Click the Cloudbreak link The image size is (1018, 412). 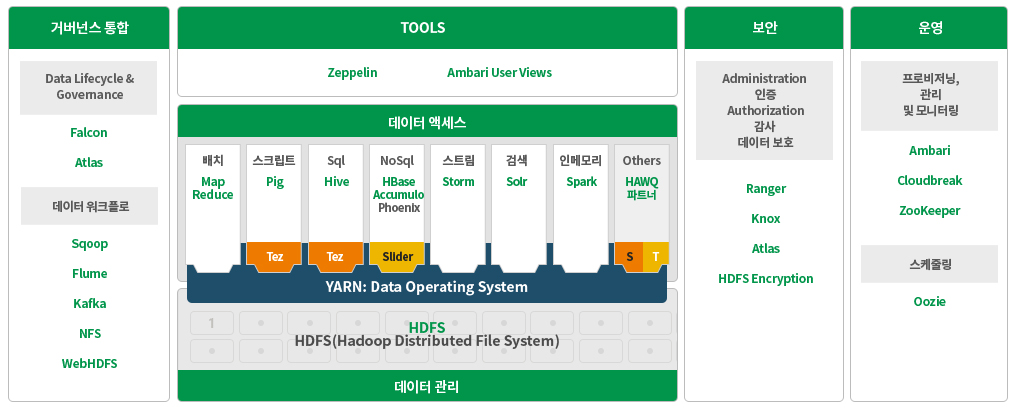pos(928,181)
